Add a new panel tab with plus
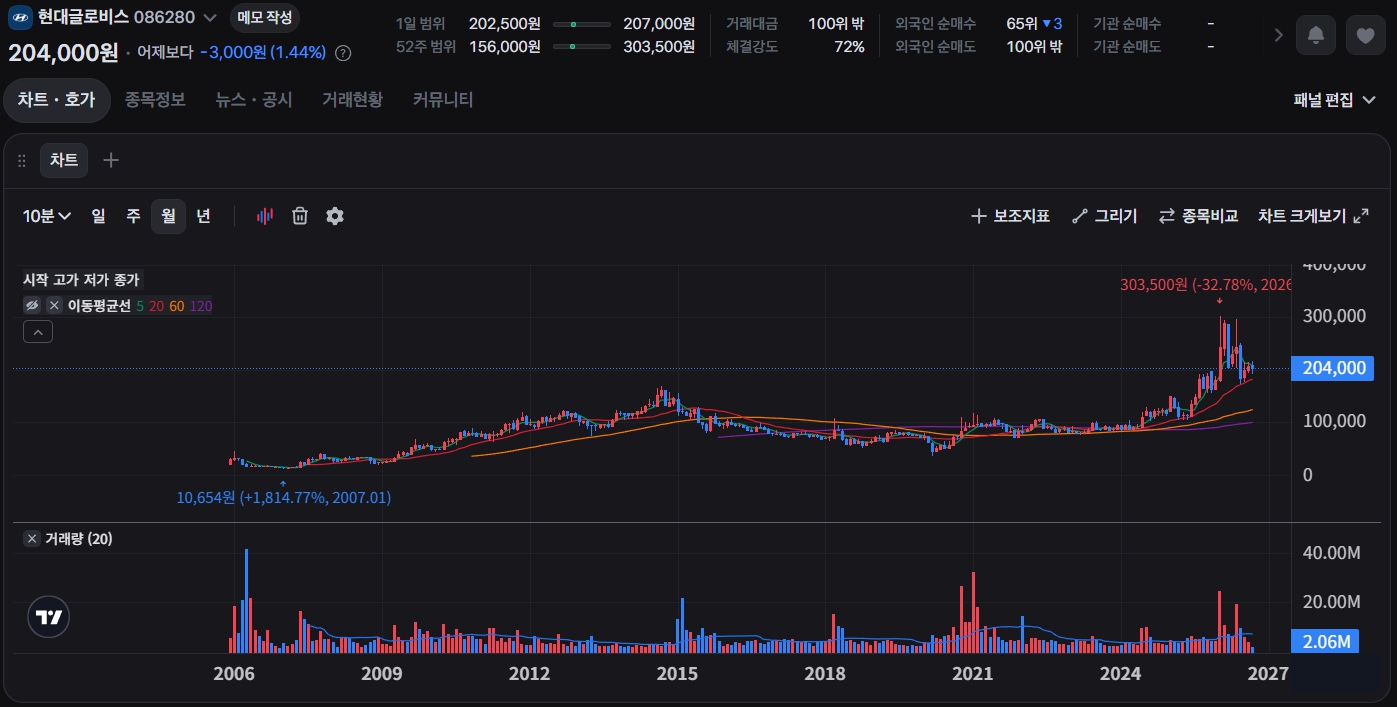 pos(111,160)
